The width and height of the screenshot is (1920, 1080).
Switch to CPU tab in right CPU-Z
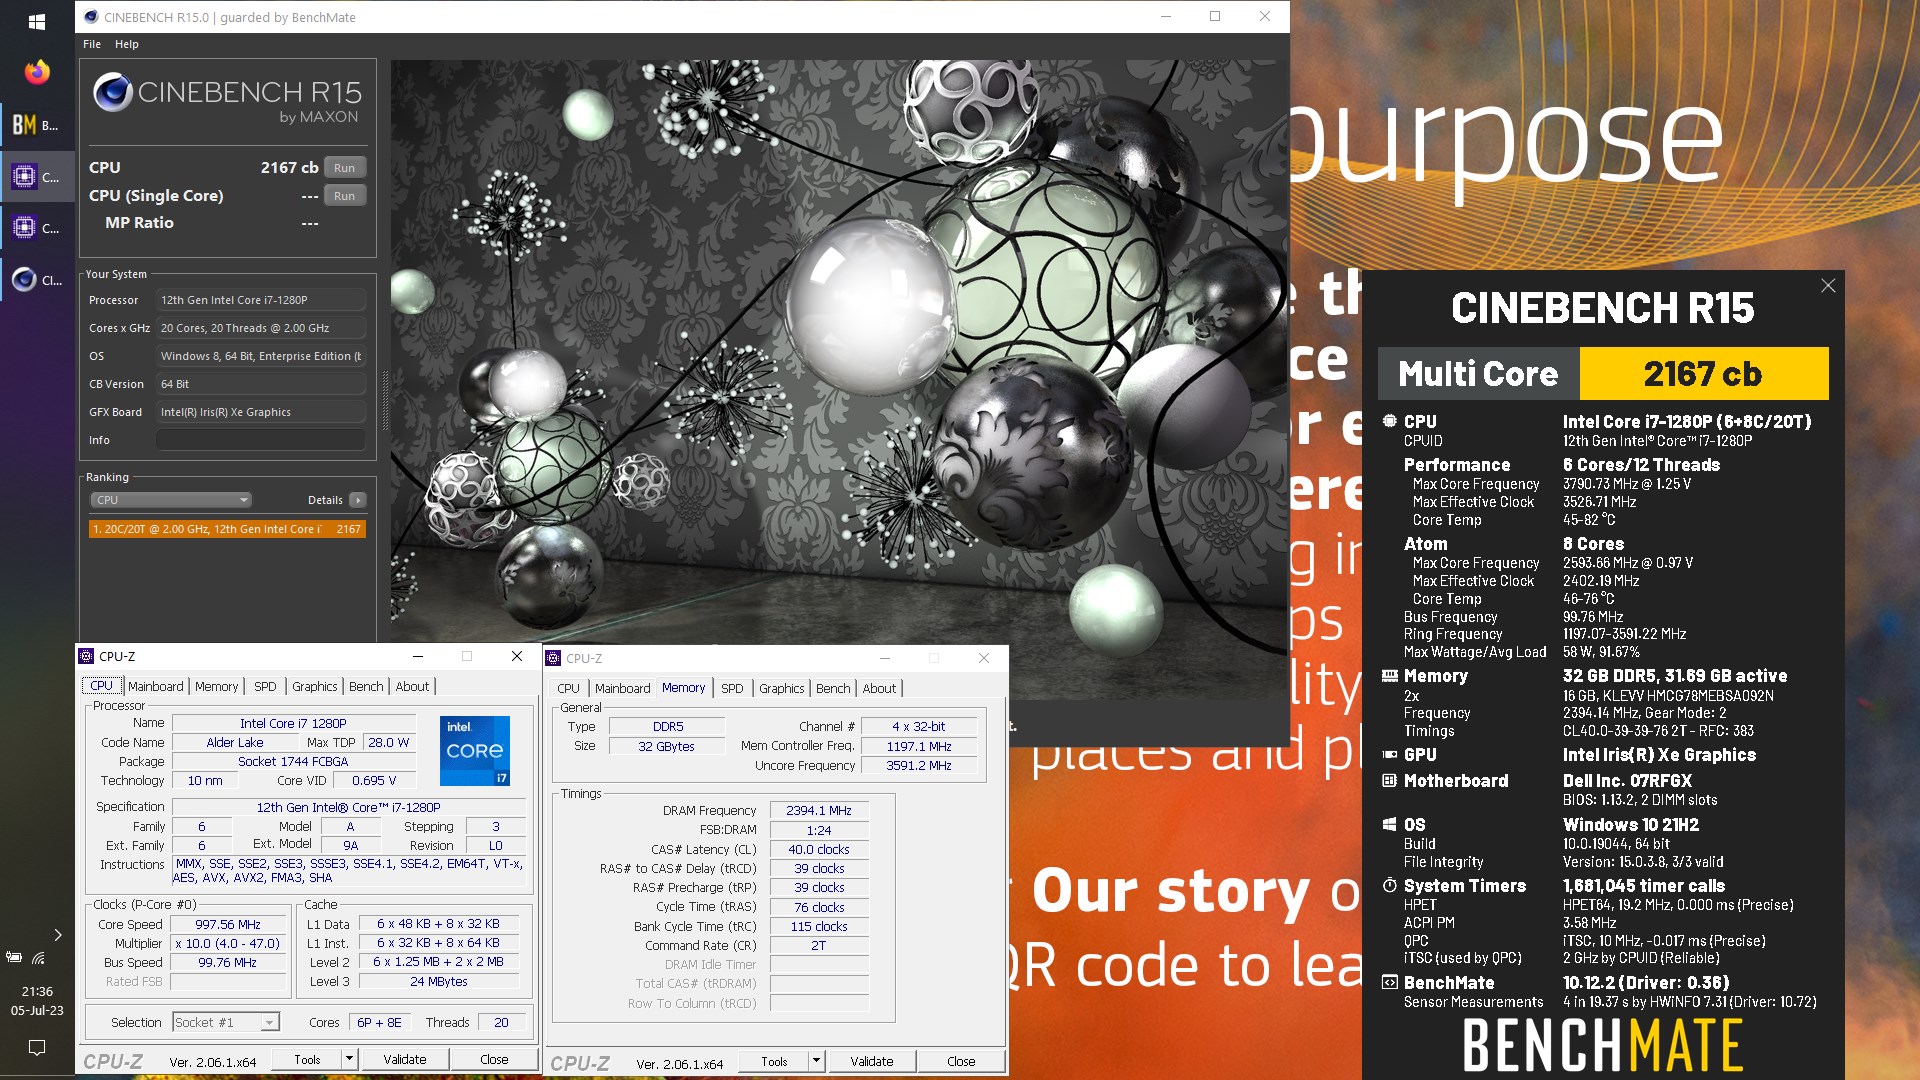568,688
